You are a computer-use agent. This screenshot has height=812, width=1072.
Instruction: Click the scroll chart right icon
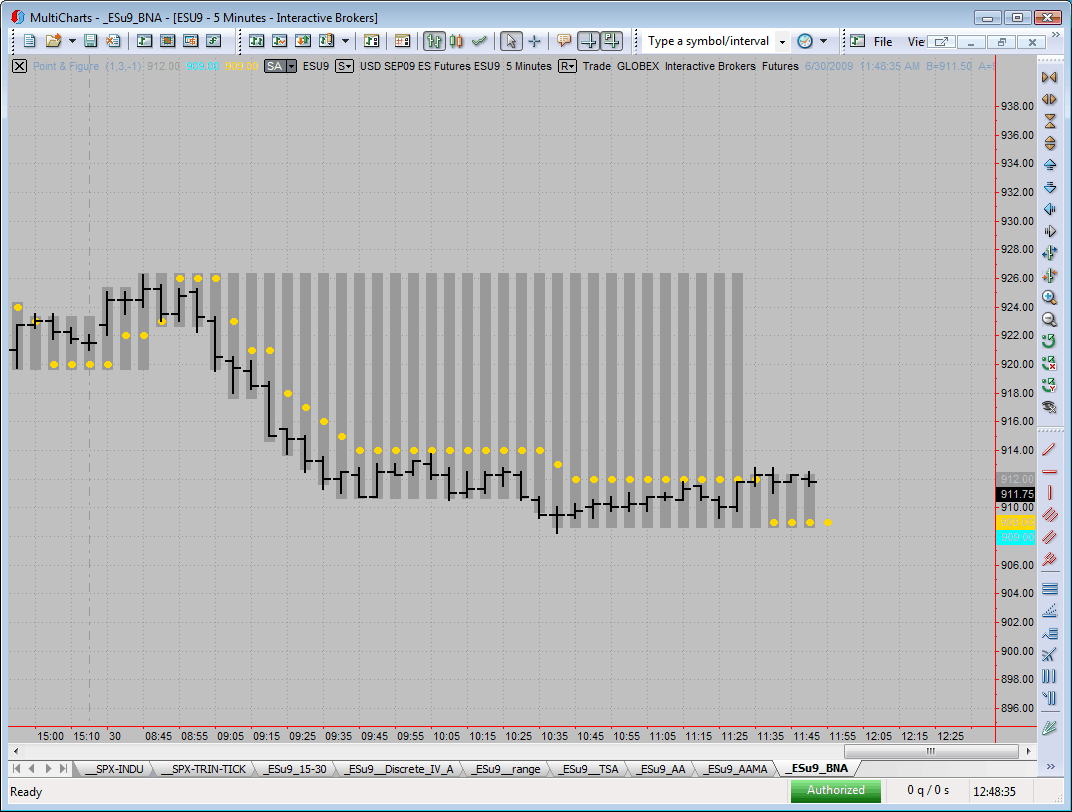tap(1049, 231)
